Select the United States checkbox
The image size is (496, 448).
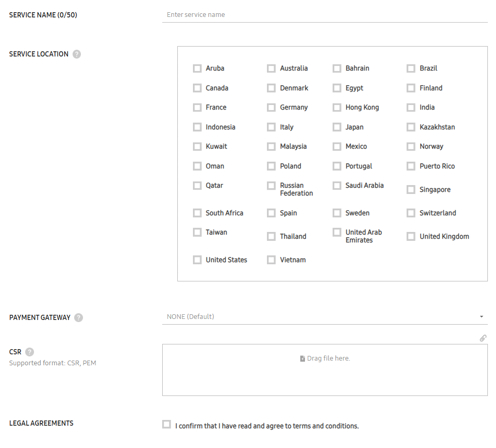click(x=197, y=260)
